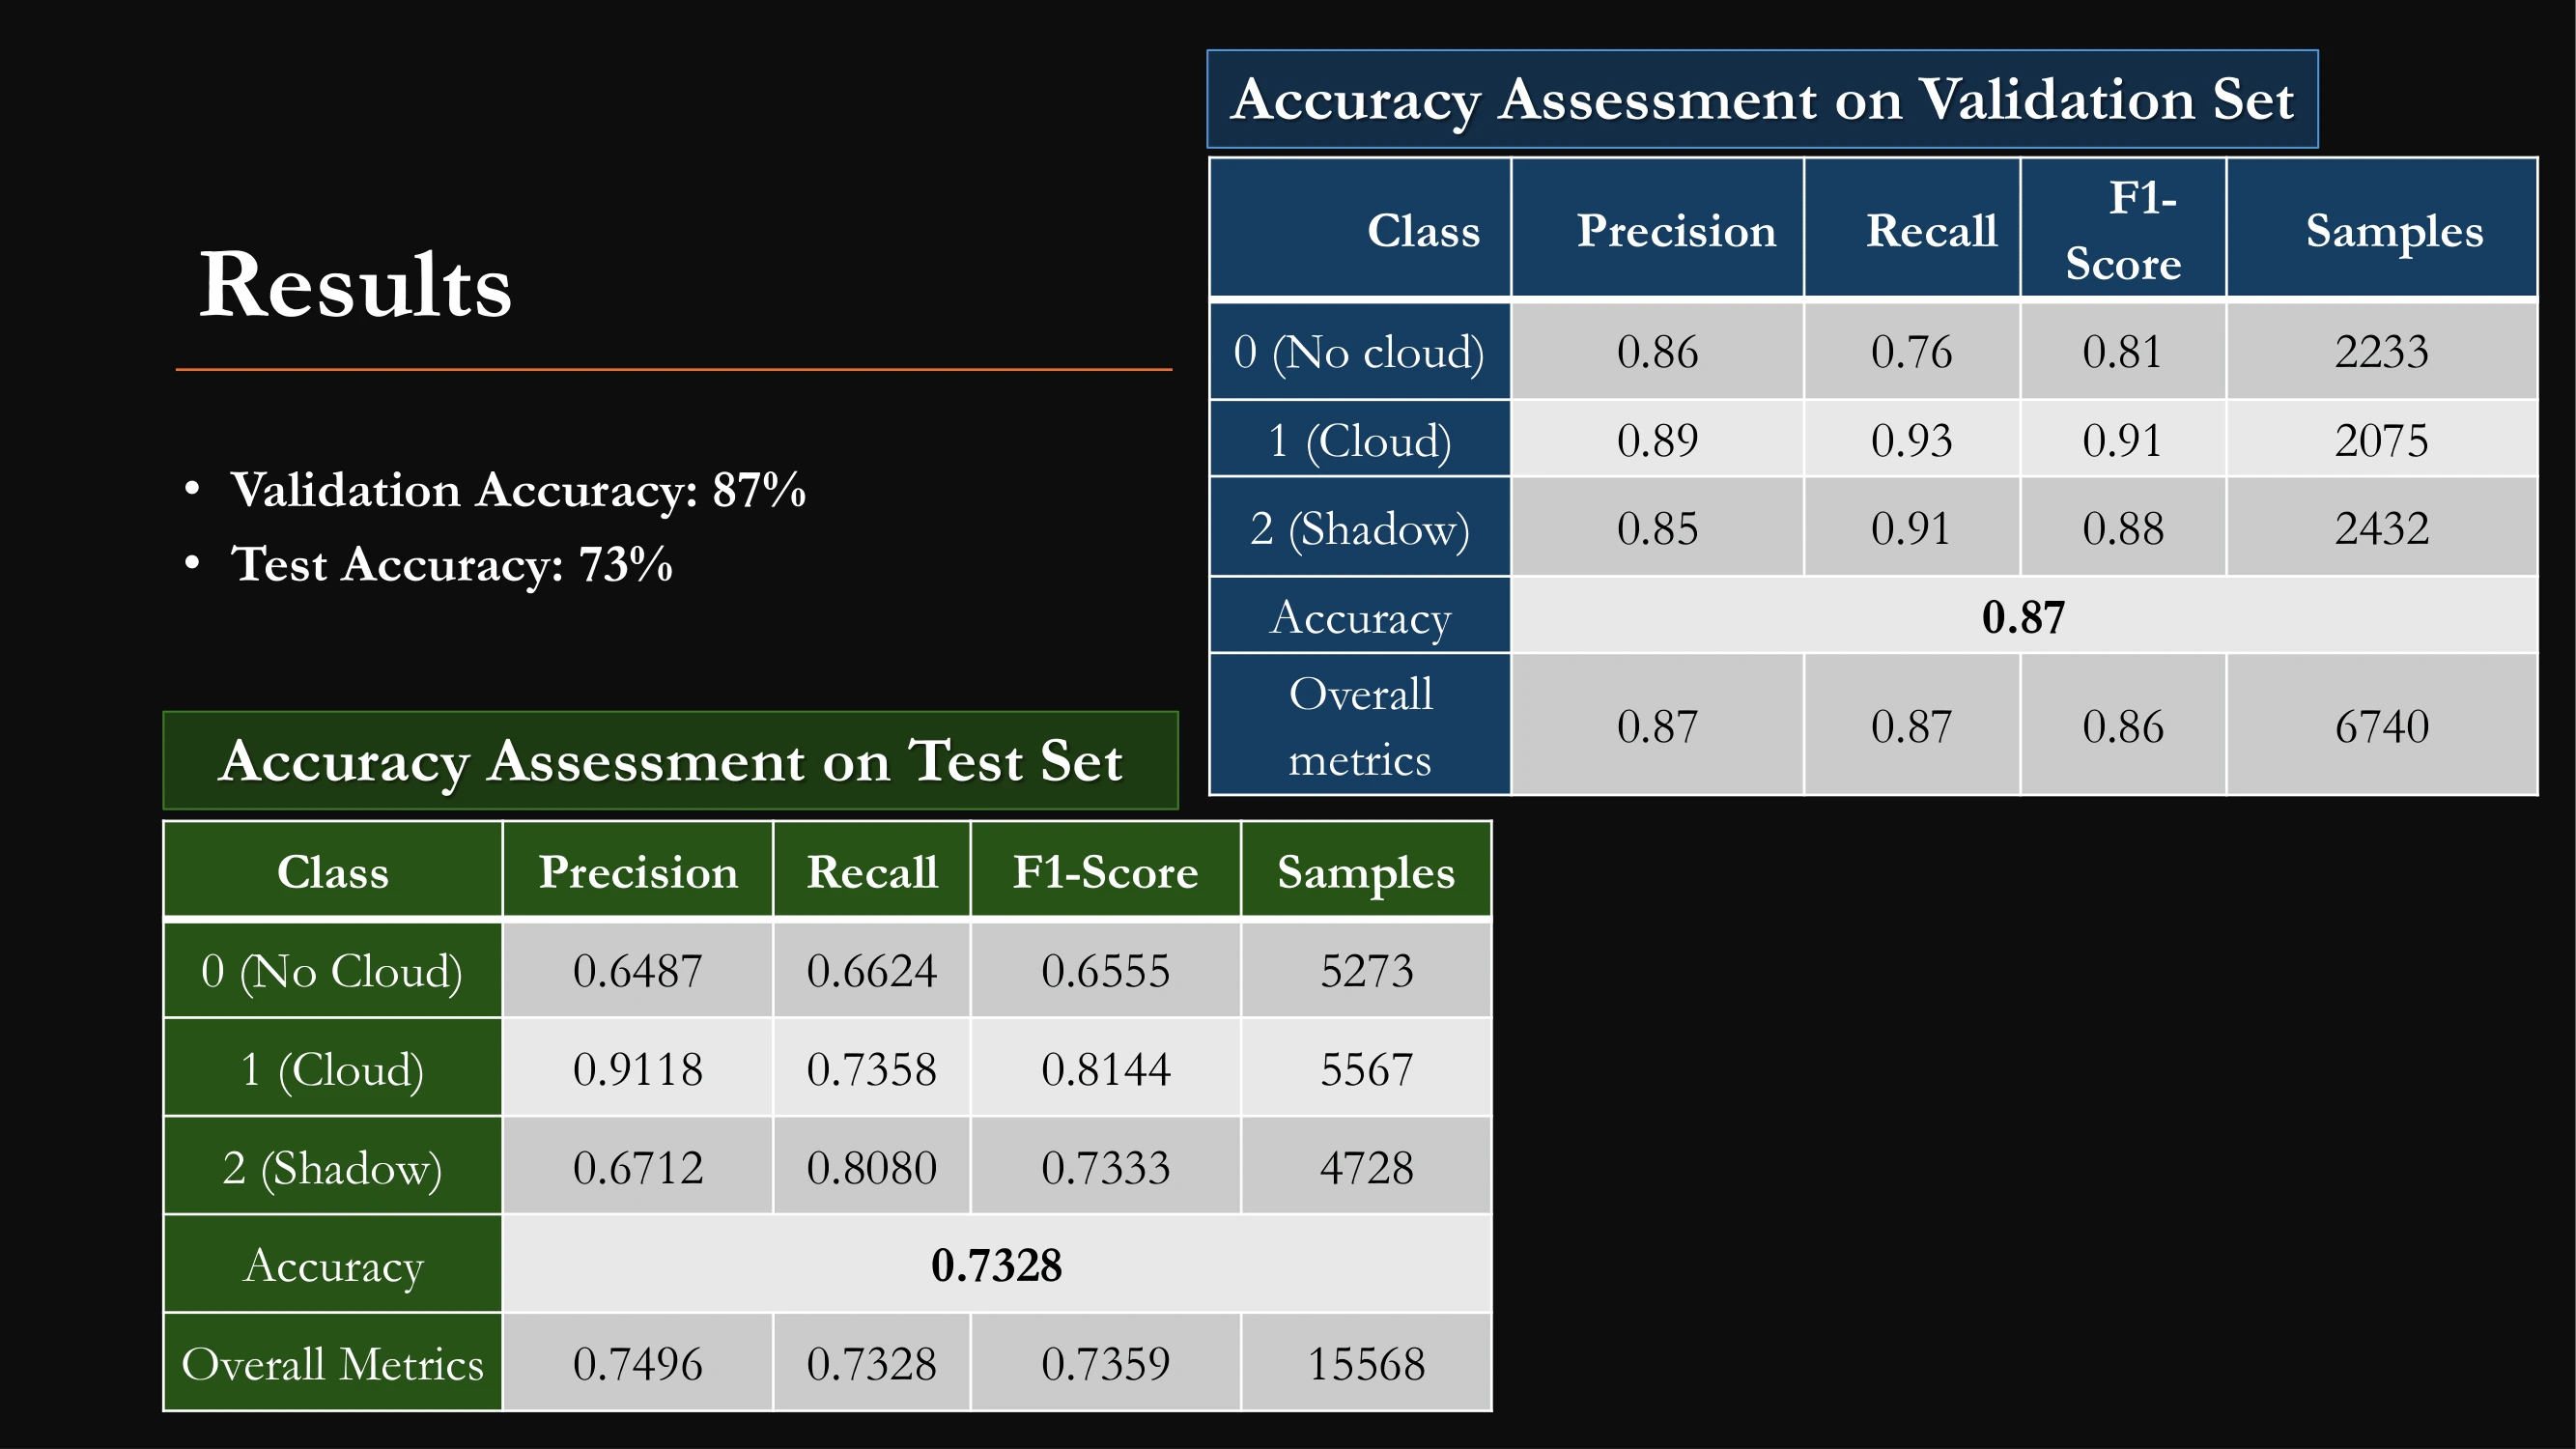Image resolution: width=2576 pixels, height=1449 pixels.
Task: Click the Results slide title
Action: pyautogui.click(x=355, y=286)
